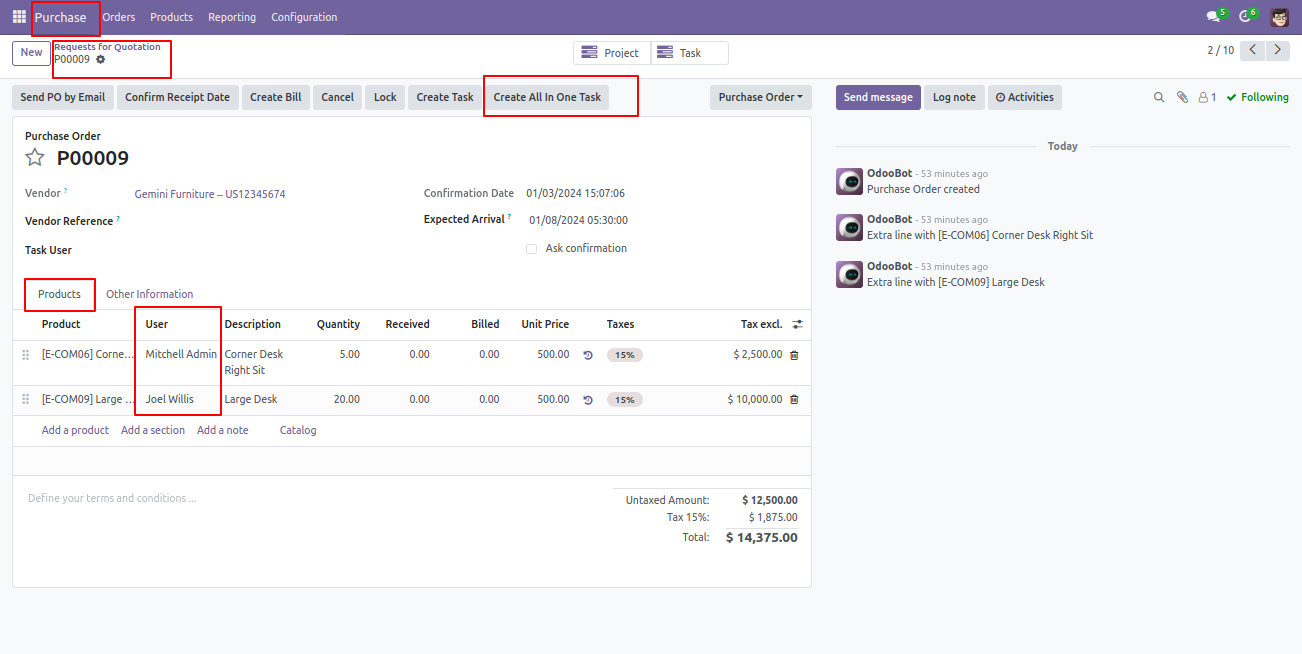The image size is (1302, 654).
Task: Click Create Bill
Action: click(x=276, y=97)
